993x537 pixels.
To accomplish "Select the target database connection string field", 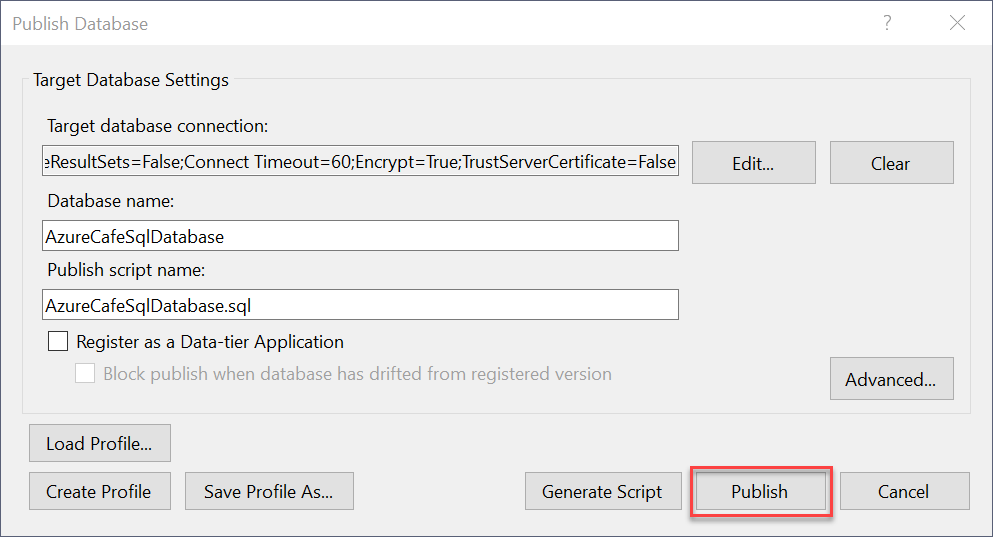I will point(360,161).
